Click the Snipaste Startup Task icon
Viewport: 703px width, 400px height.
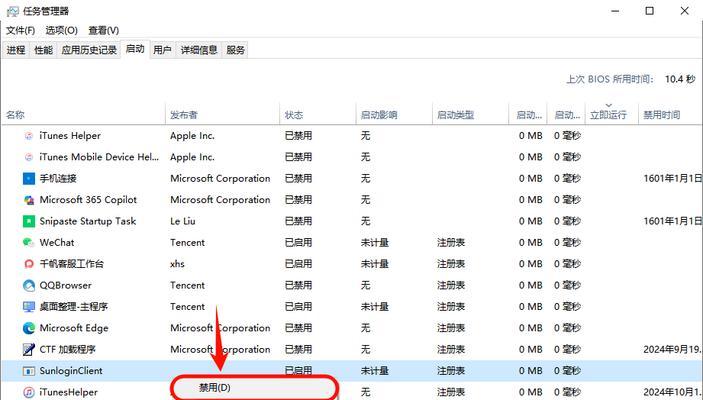click(29, 221)
